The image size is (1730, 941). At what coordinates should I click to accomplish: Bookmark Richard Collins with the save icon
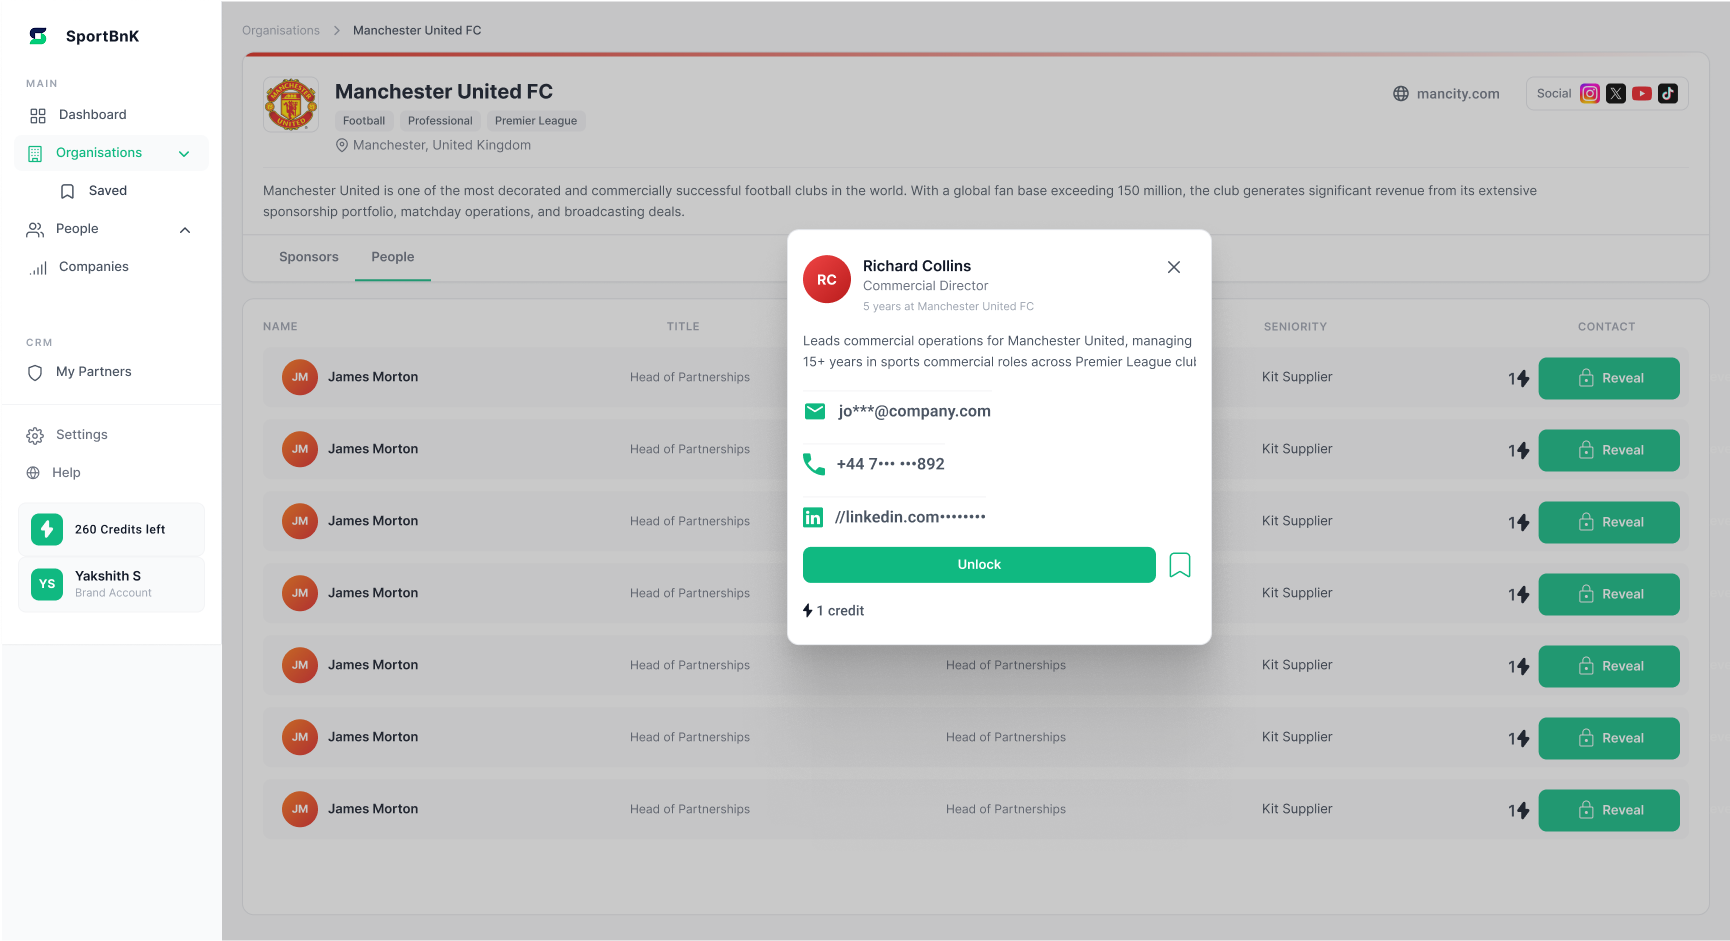[1180, 564]
